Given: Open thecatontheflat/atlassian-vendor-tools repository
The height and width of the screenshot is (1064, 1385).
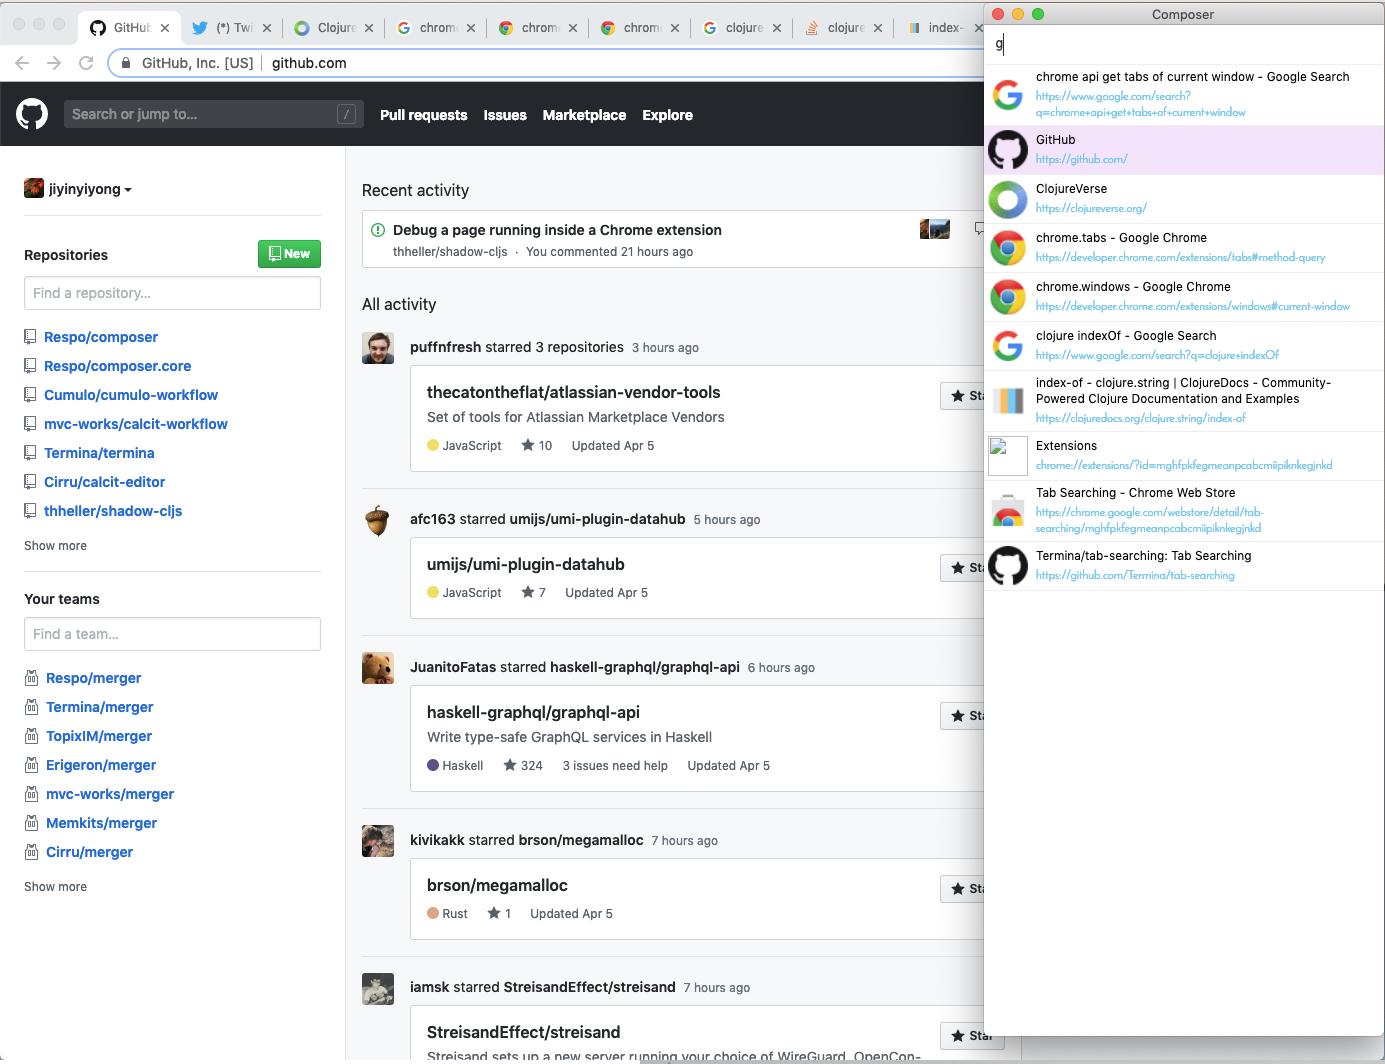Looking at the screenshot, I should tap(573, 392).
